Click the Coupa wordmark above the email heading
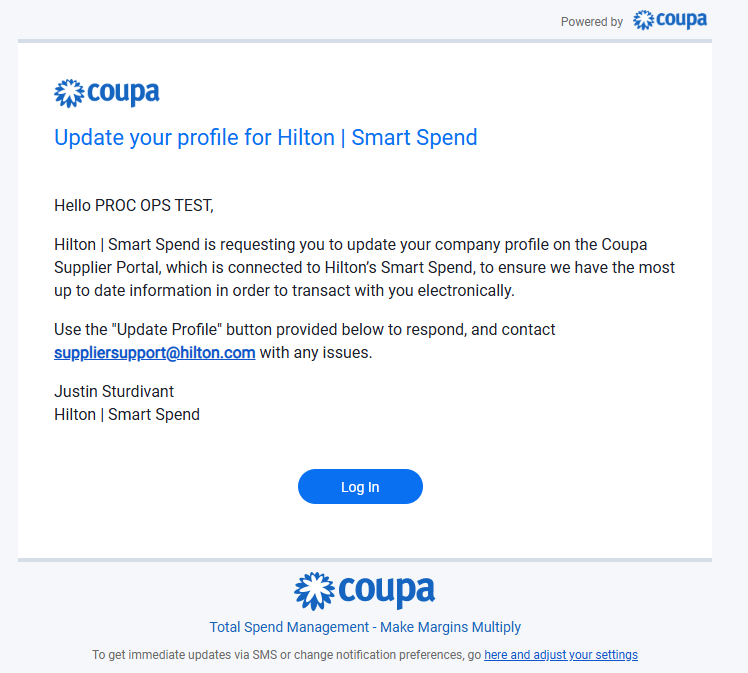Image resolution: width=748 pixels, height=673 pixels. coord(123,93)
